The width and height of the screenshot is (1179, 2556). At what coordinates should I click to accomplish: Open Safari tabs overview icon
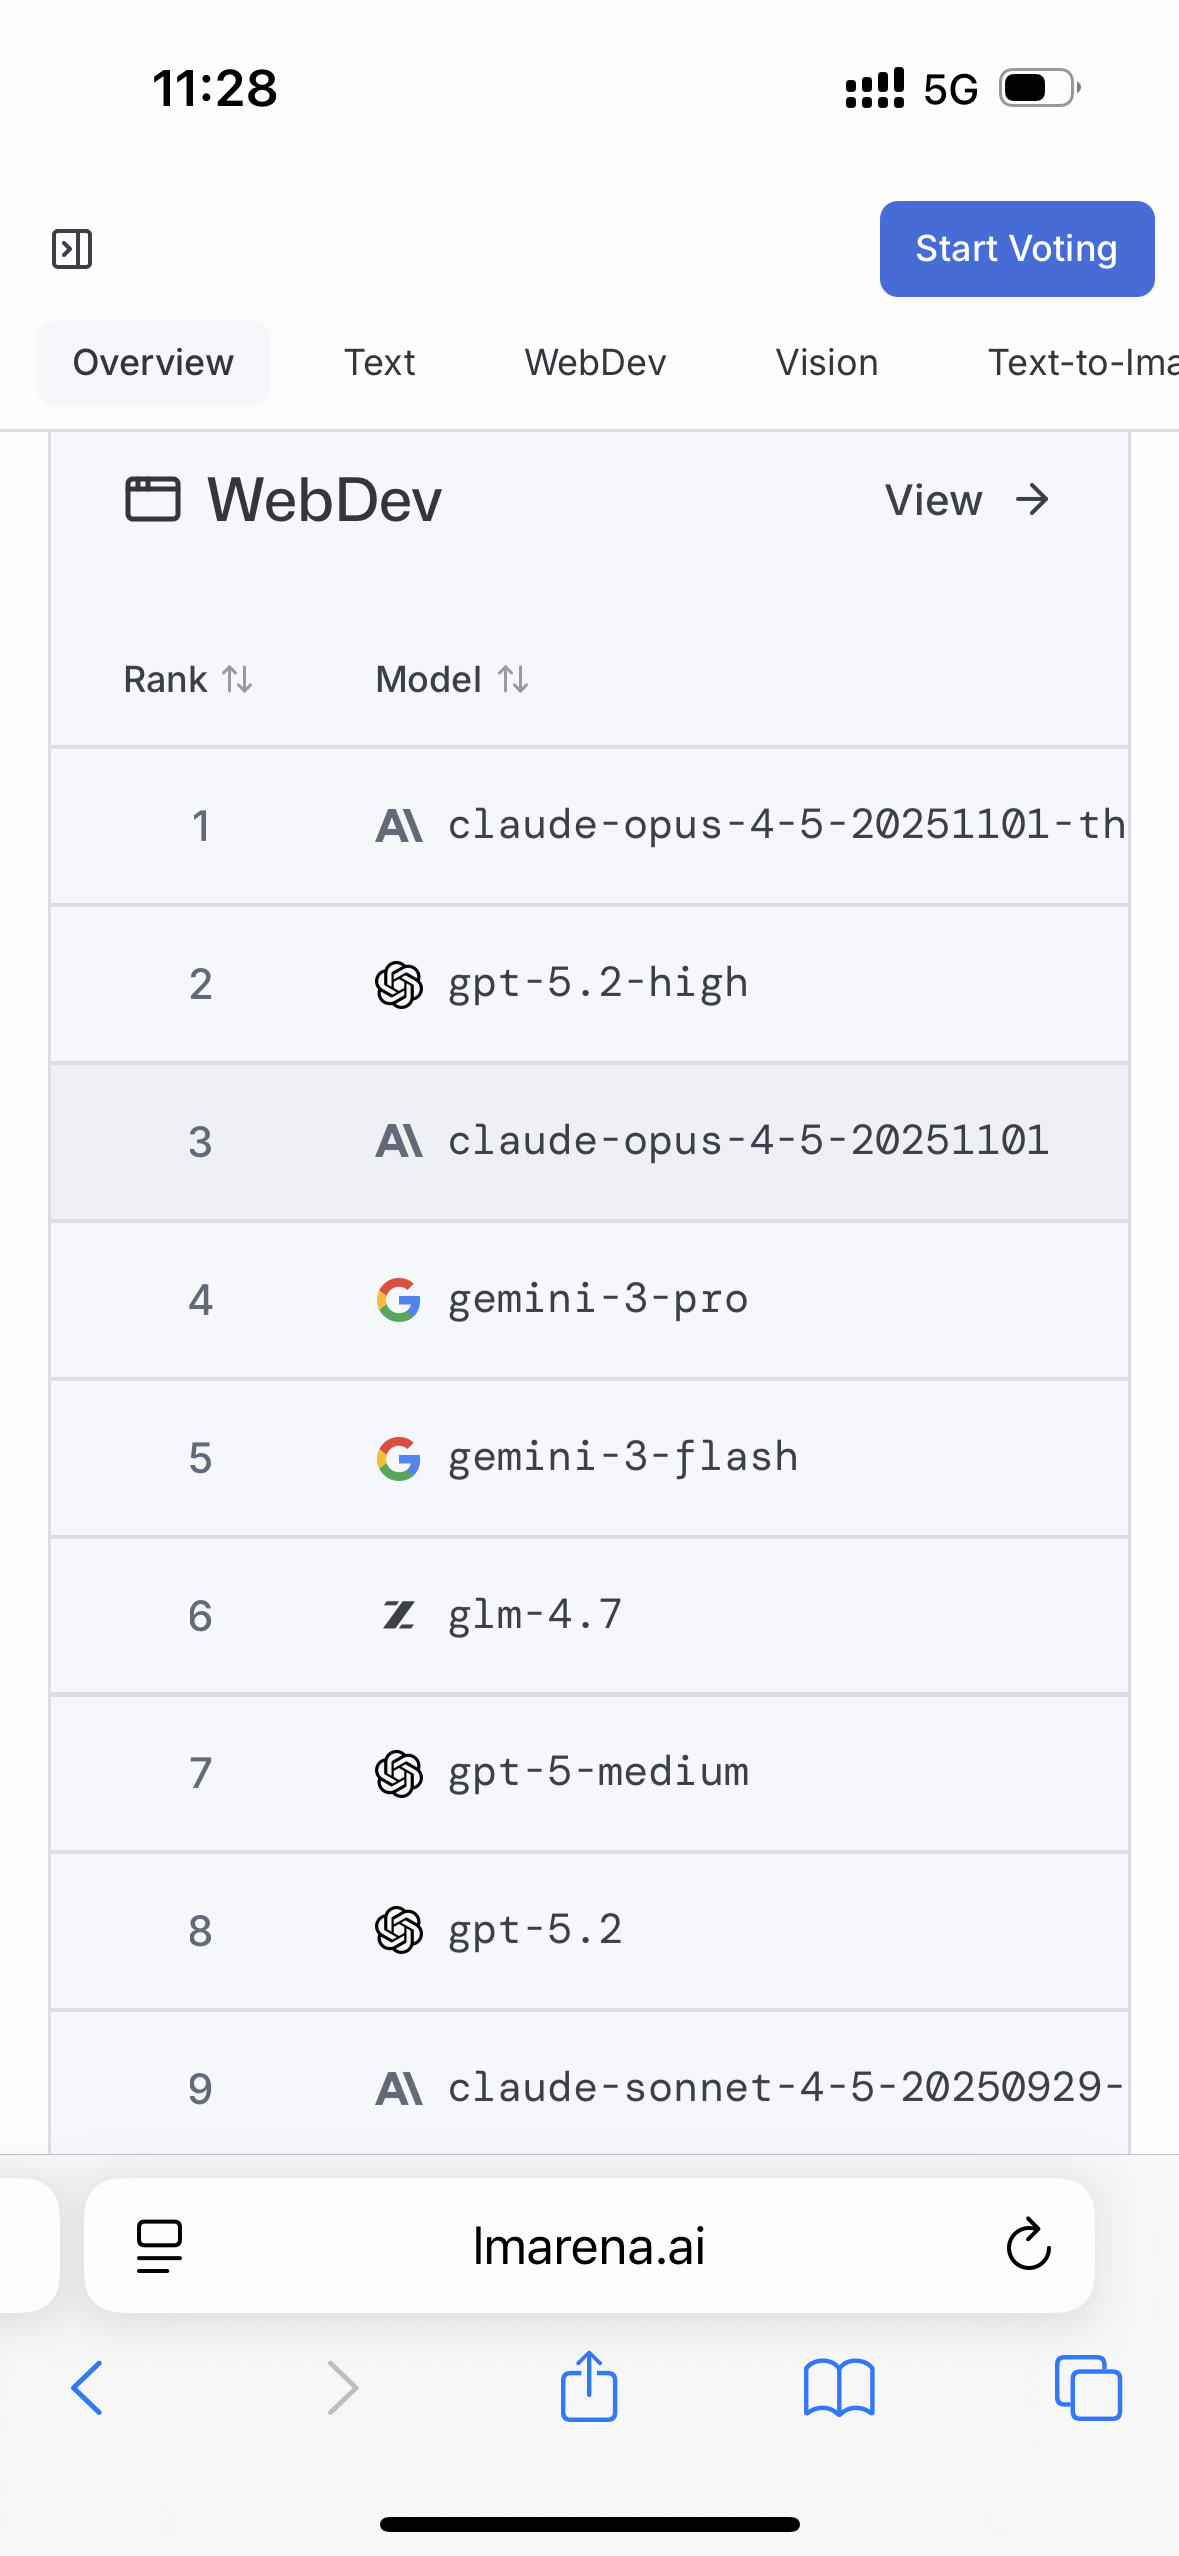(x=1088, y=2388)
